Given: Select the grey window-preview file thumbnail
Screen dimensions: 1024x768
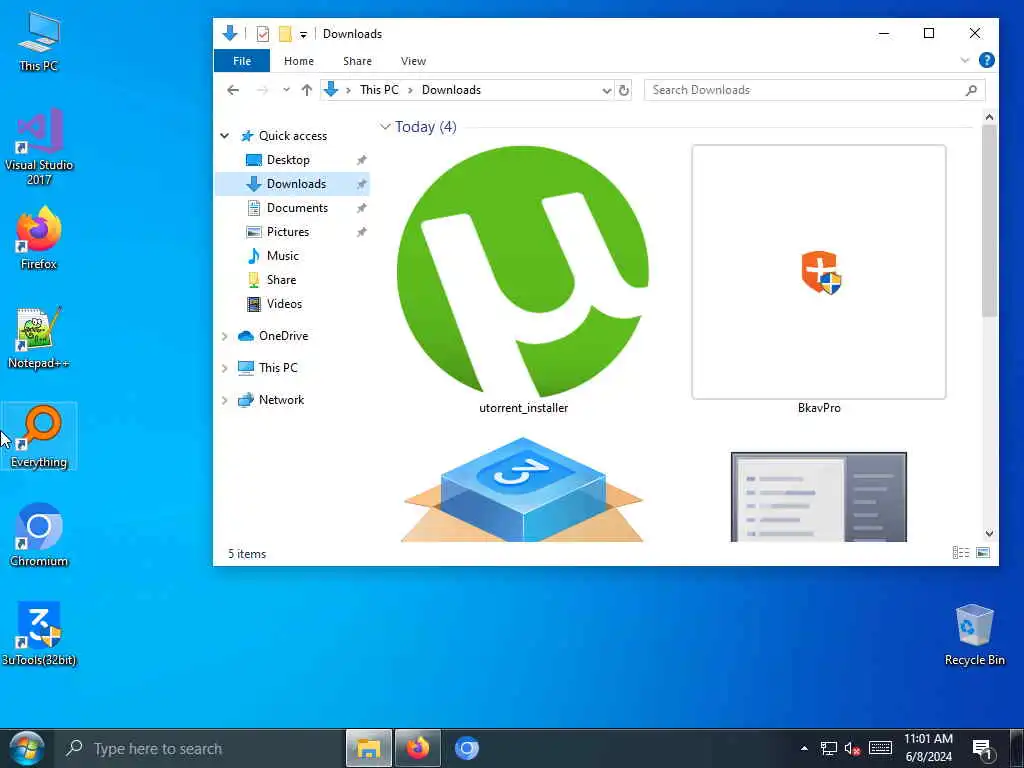Looking at the screenshot, I should coord(818,496).
